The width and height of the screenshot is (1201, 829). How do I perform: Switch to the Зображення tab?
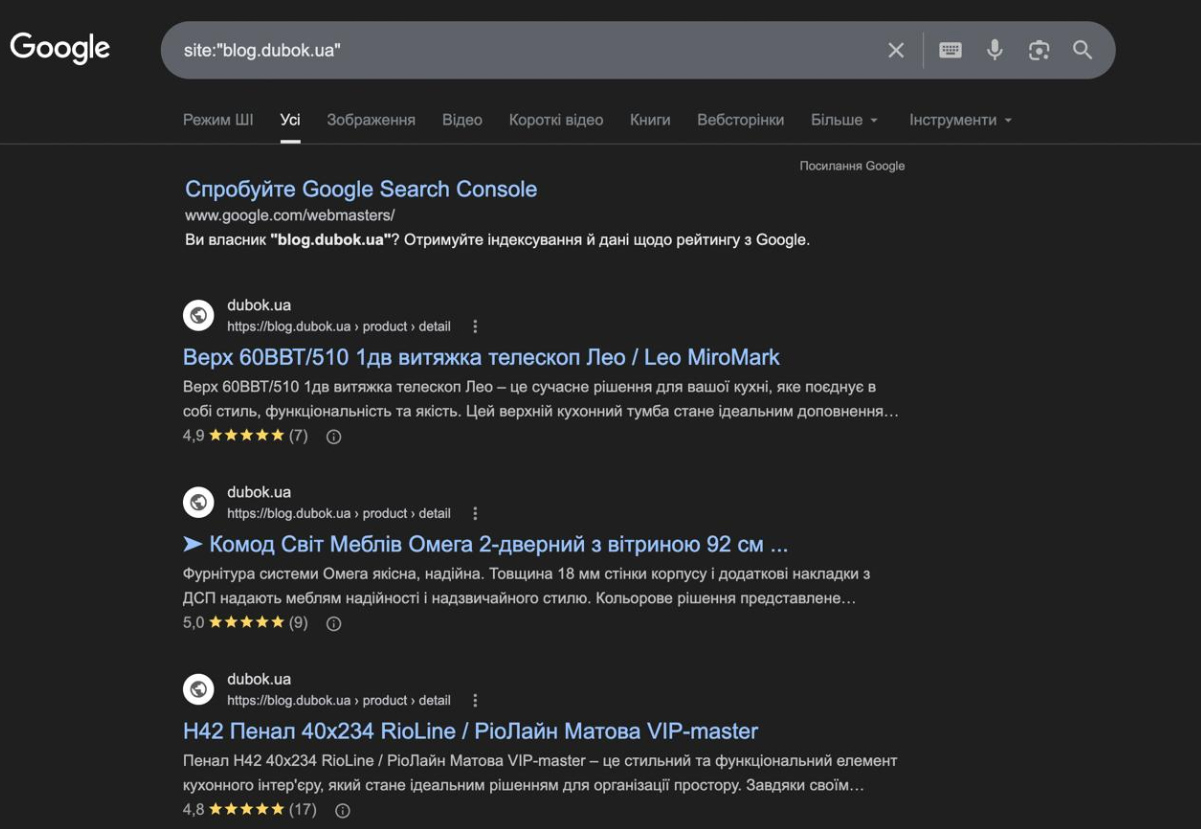[371, 120]
